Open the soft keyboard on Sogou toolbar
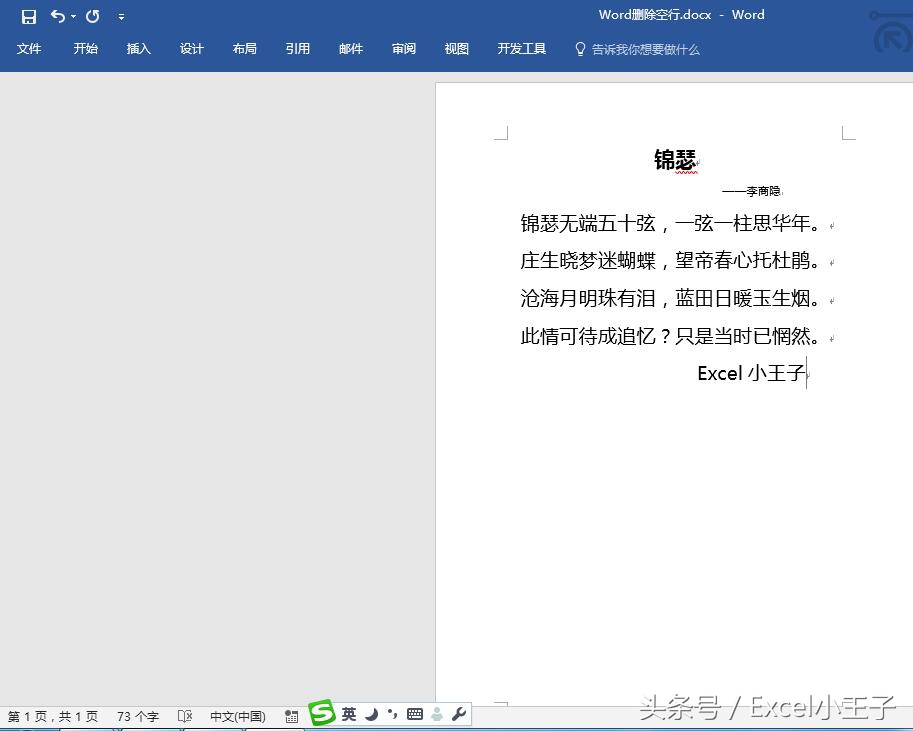This screenshot has height=731, width=913. pyautogui.click(x=415, y=714)
